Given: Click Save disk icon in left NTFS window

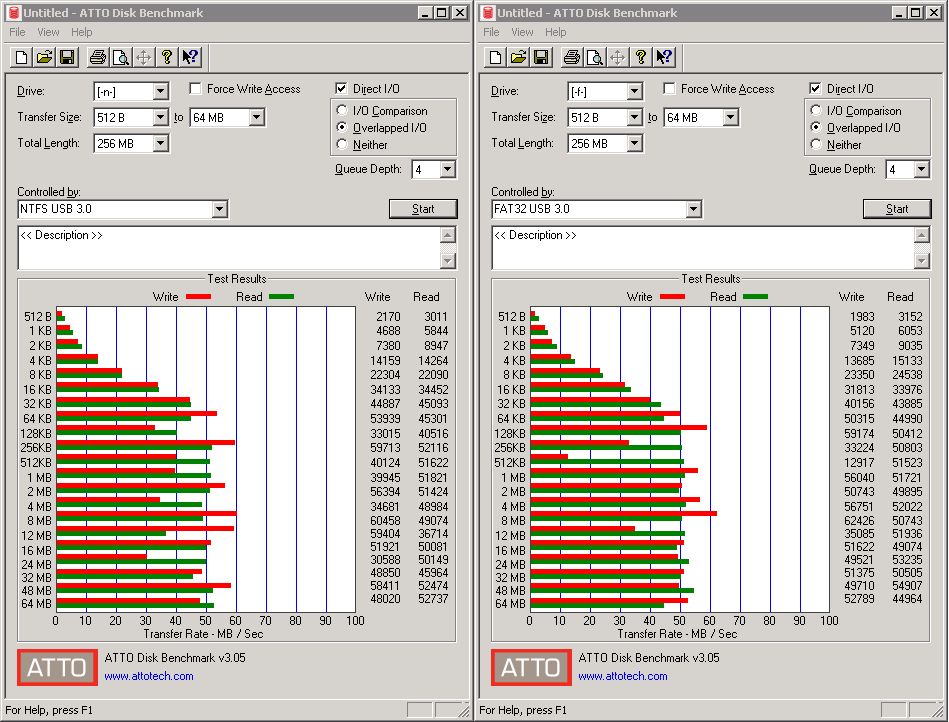Looking at the screenshot, I should [67, 57].
